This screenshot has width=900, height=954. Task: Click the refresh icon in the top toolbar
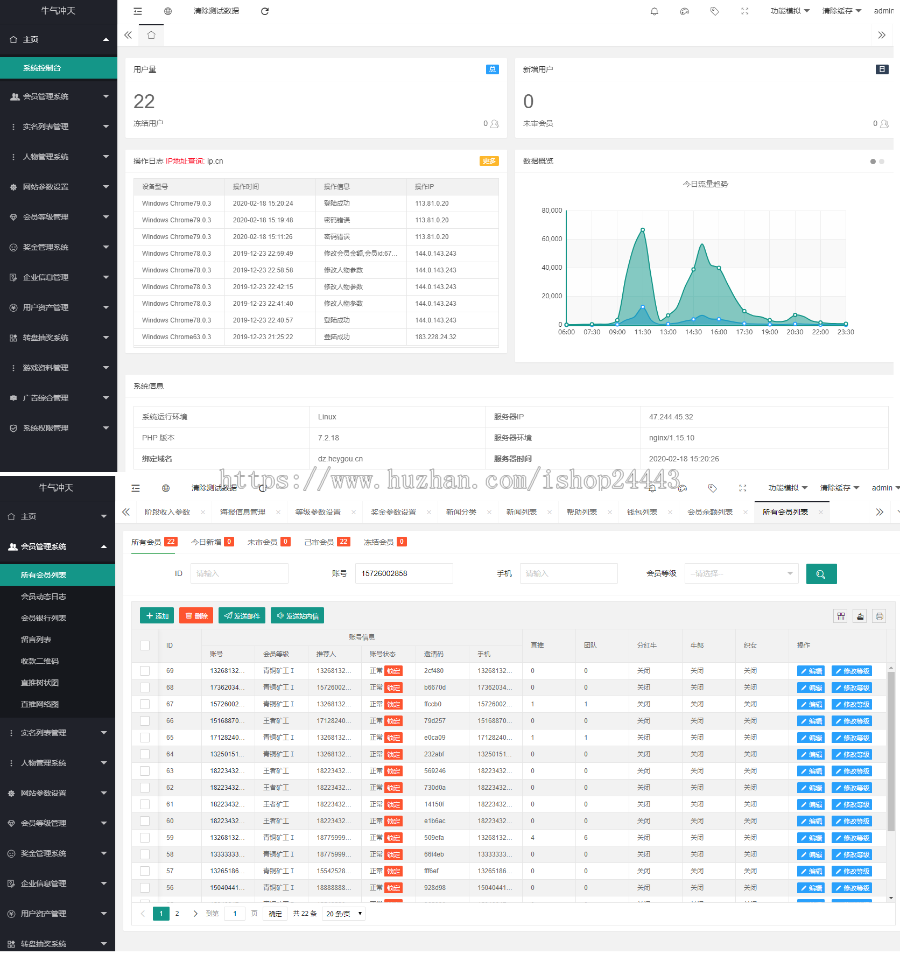(x=264, y=11)
